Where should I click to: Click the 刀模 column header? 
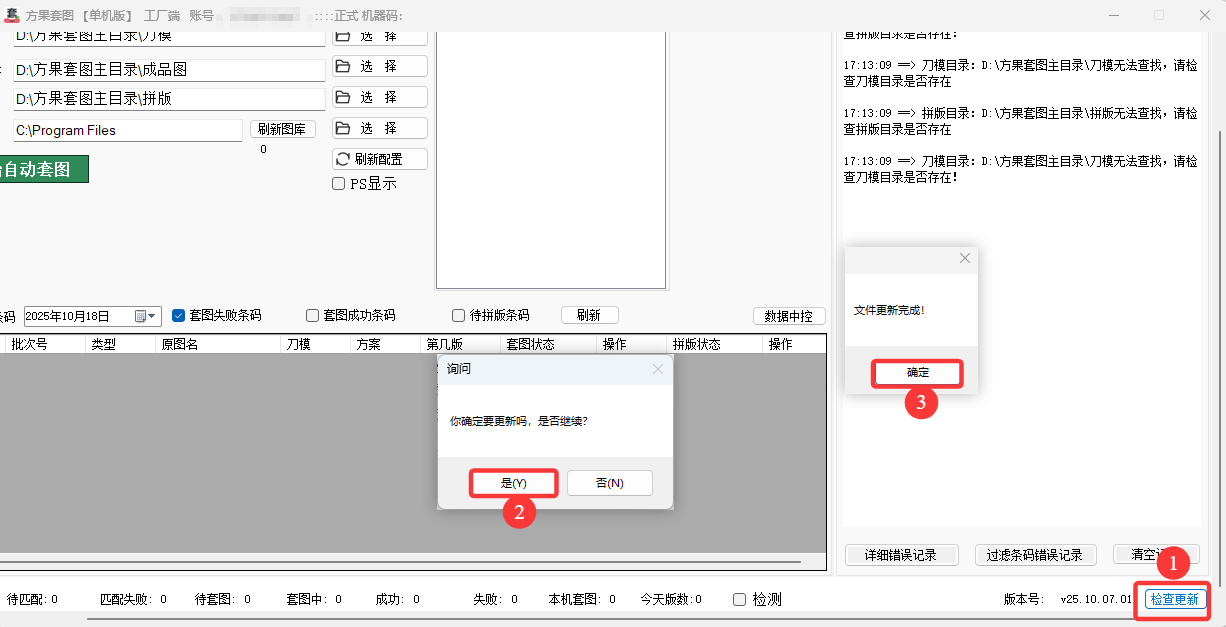316,344
